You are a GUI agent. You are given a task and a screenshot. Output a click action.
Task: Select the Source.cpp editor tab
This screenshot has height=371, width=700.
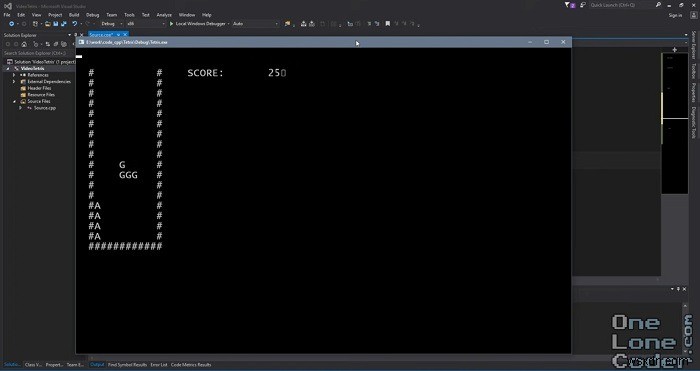pos(100,35)
